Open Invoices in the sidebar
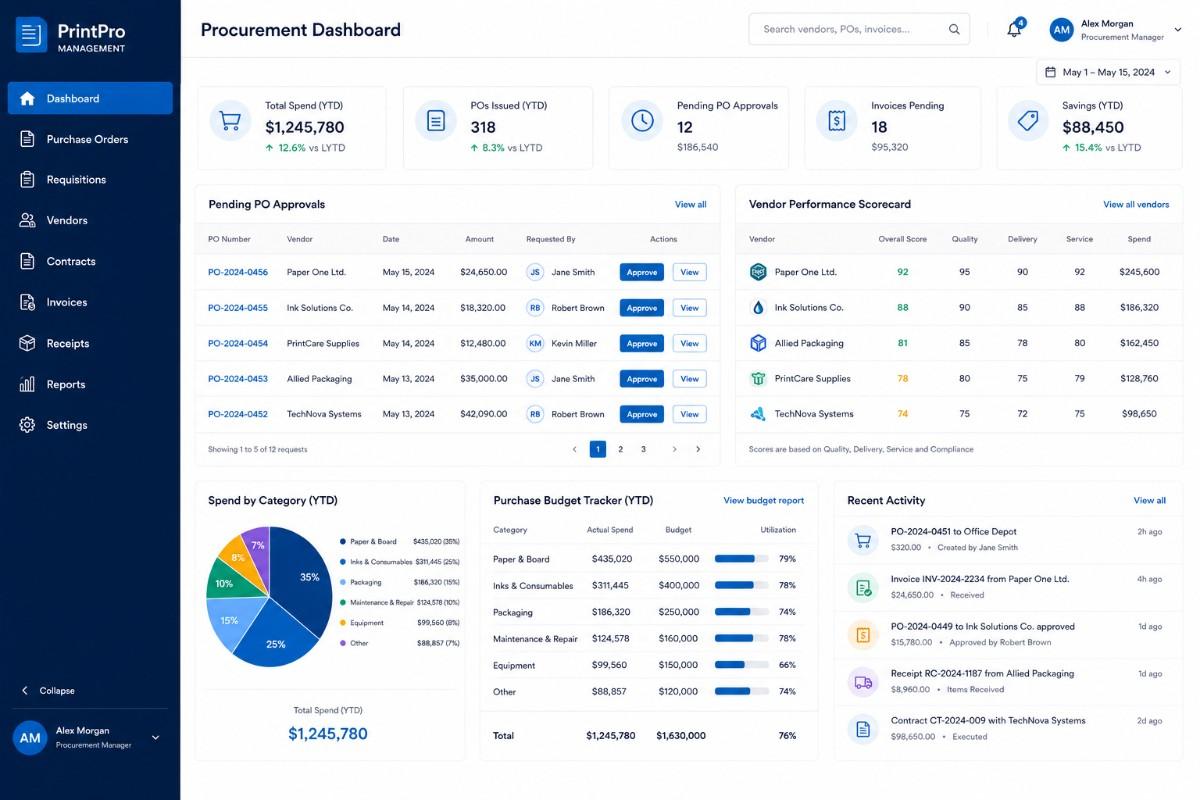Image resolution: width=1200 pixels, height=800 pixels. pyautogui.click(x=90, y=302)
